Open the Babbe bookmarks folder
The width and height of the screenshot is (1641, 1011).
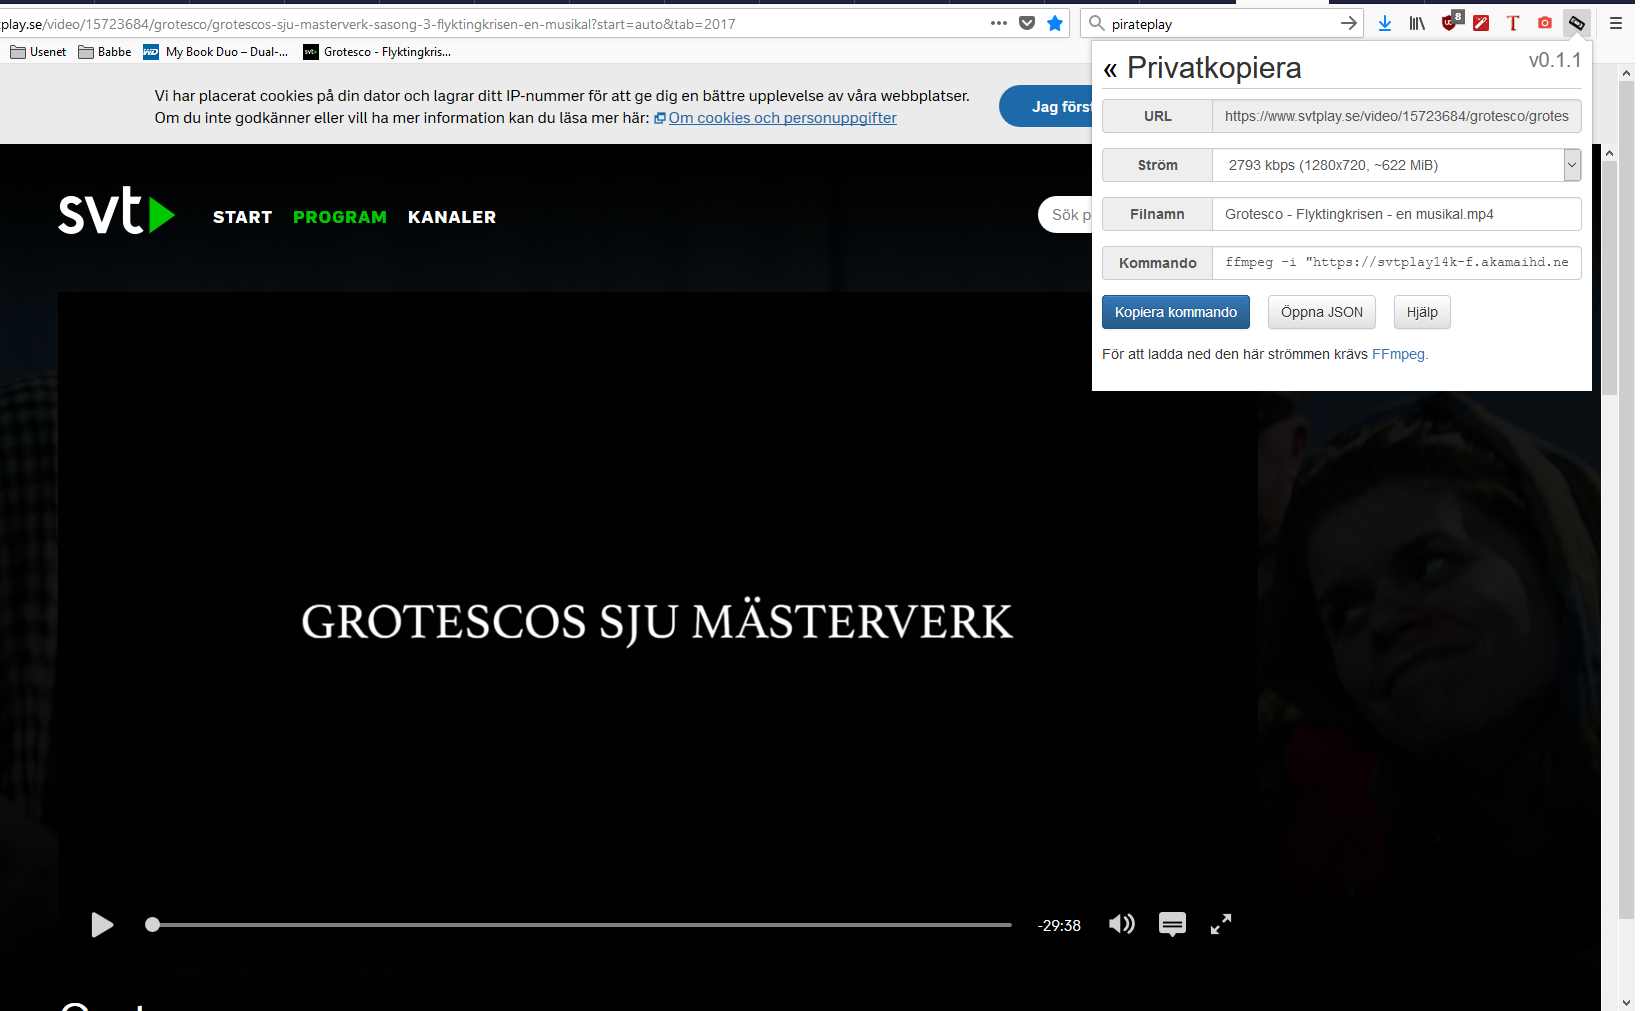pyautogui.click(x=105, y=52)
